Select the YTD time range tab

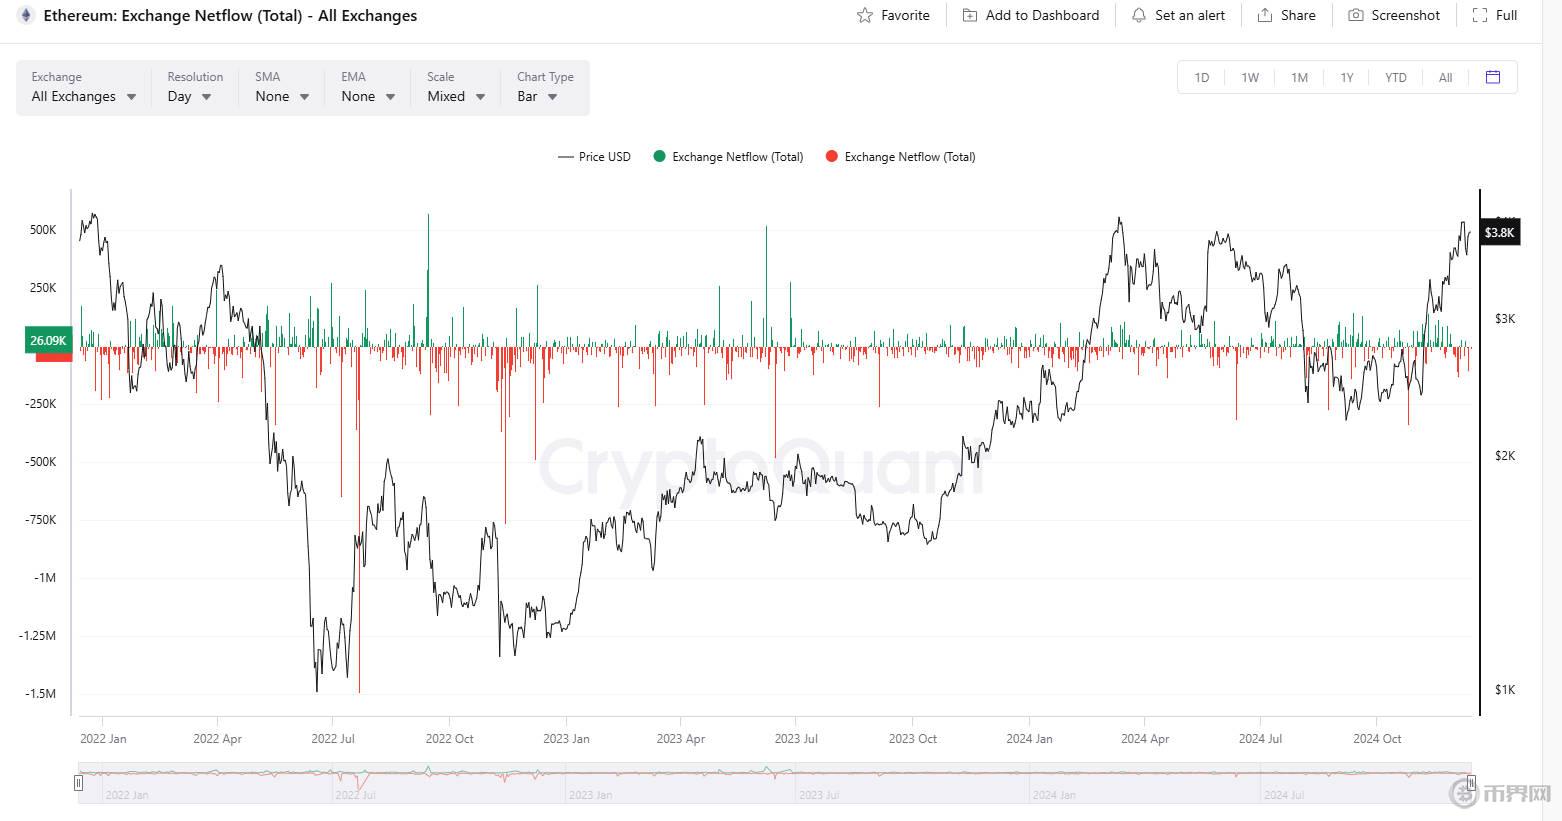[x=1395, y=77]
